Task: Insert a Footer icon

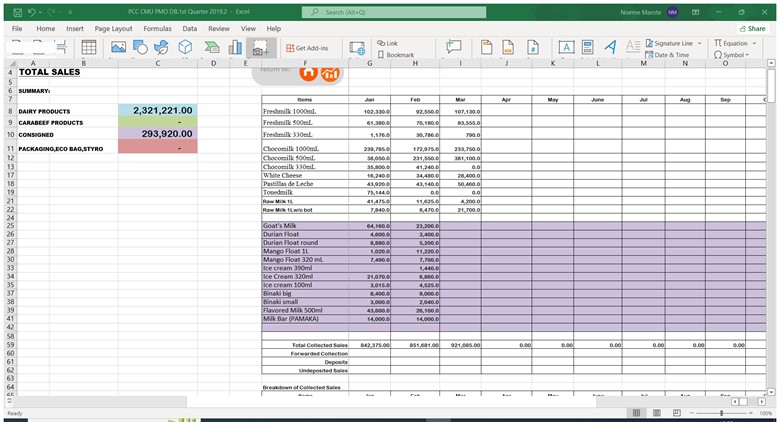Action: 508,48
